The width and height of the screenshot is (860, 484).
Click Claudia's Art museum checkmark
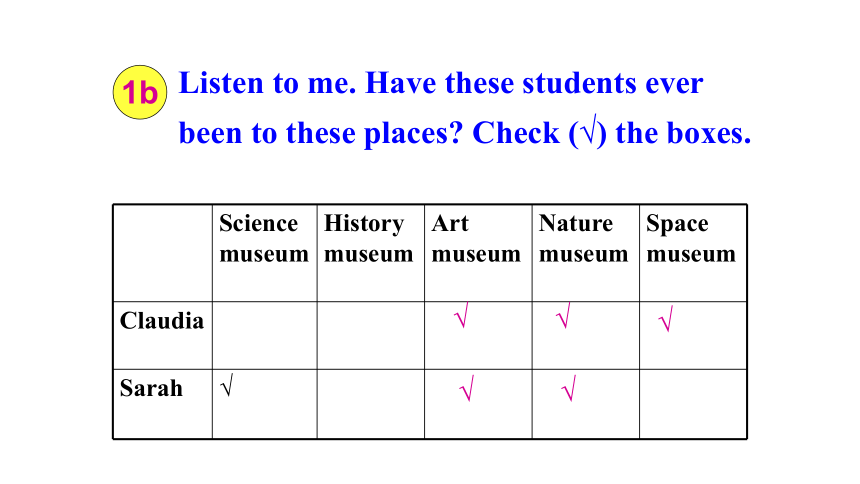(x=462, y=316)
